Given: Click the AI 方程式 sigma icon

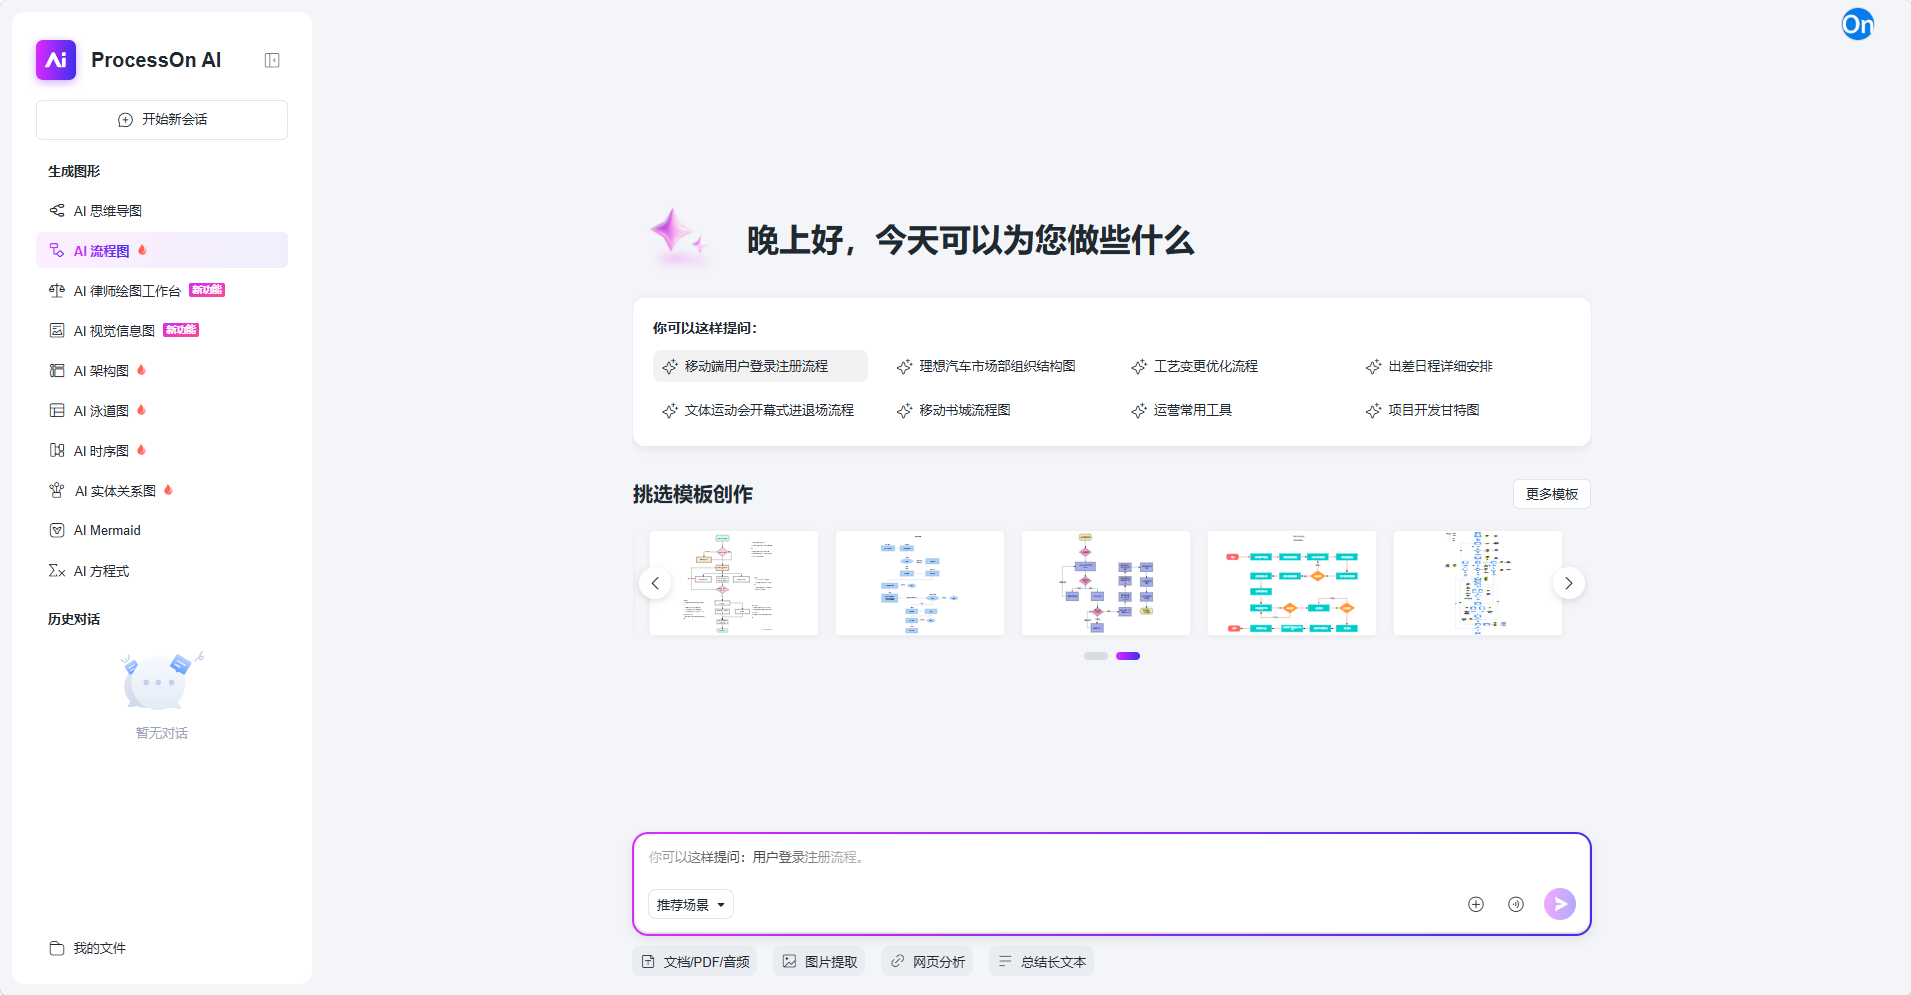Looking at the screenshot, I should pyautogui.click(x=57, y=570).
